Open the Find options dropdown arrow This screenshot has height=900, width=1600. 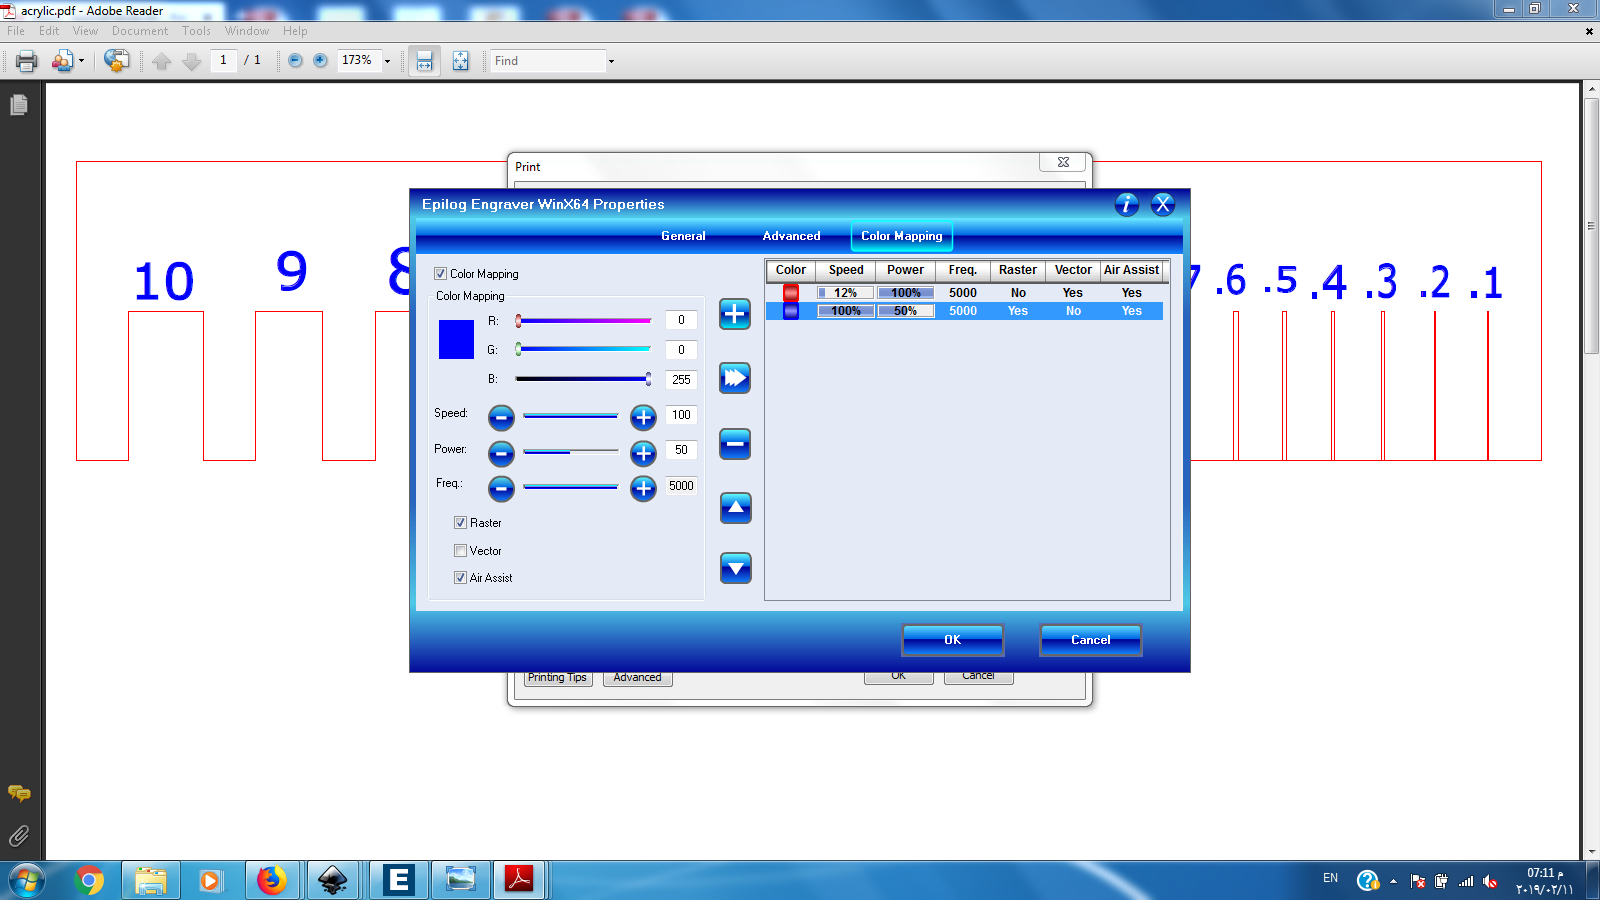click(611, 61)
